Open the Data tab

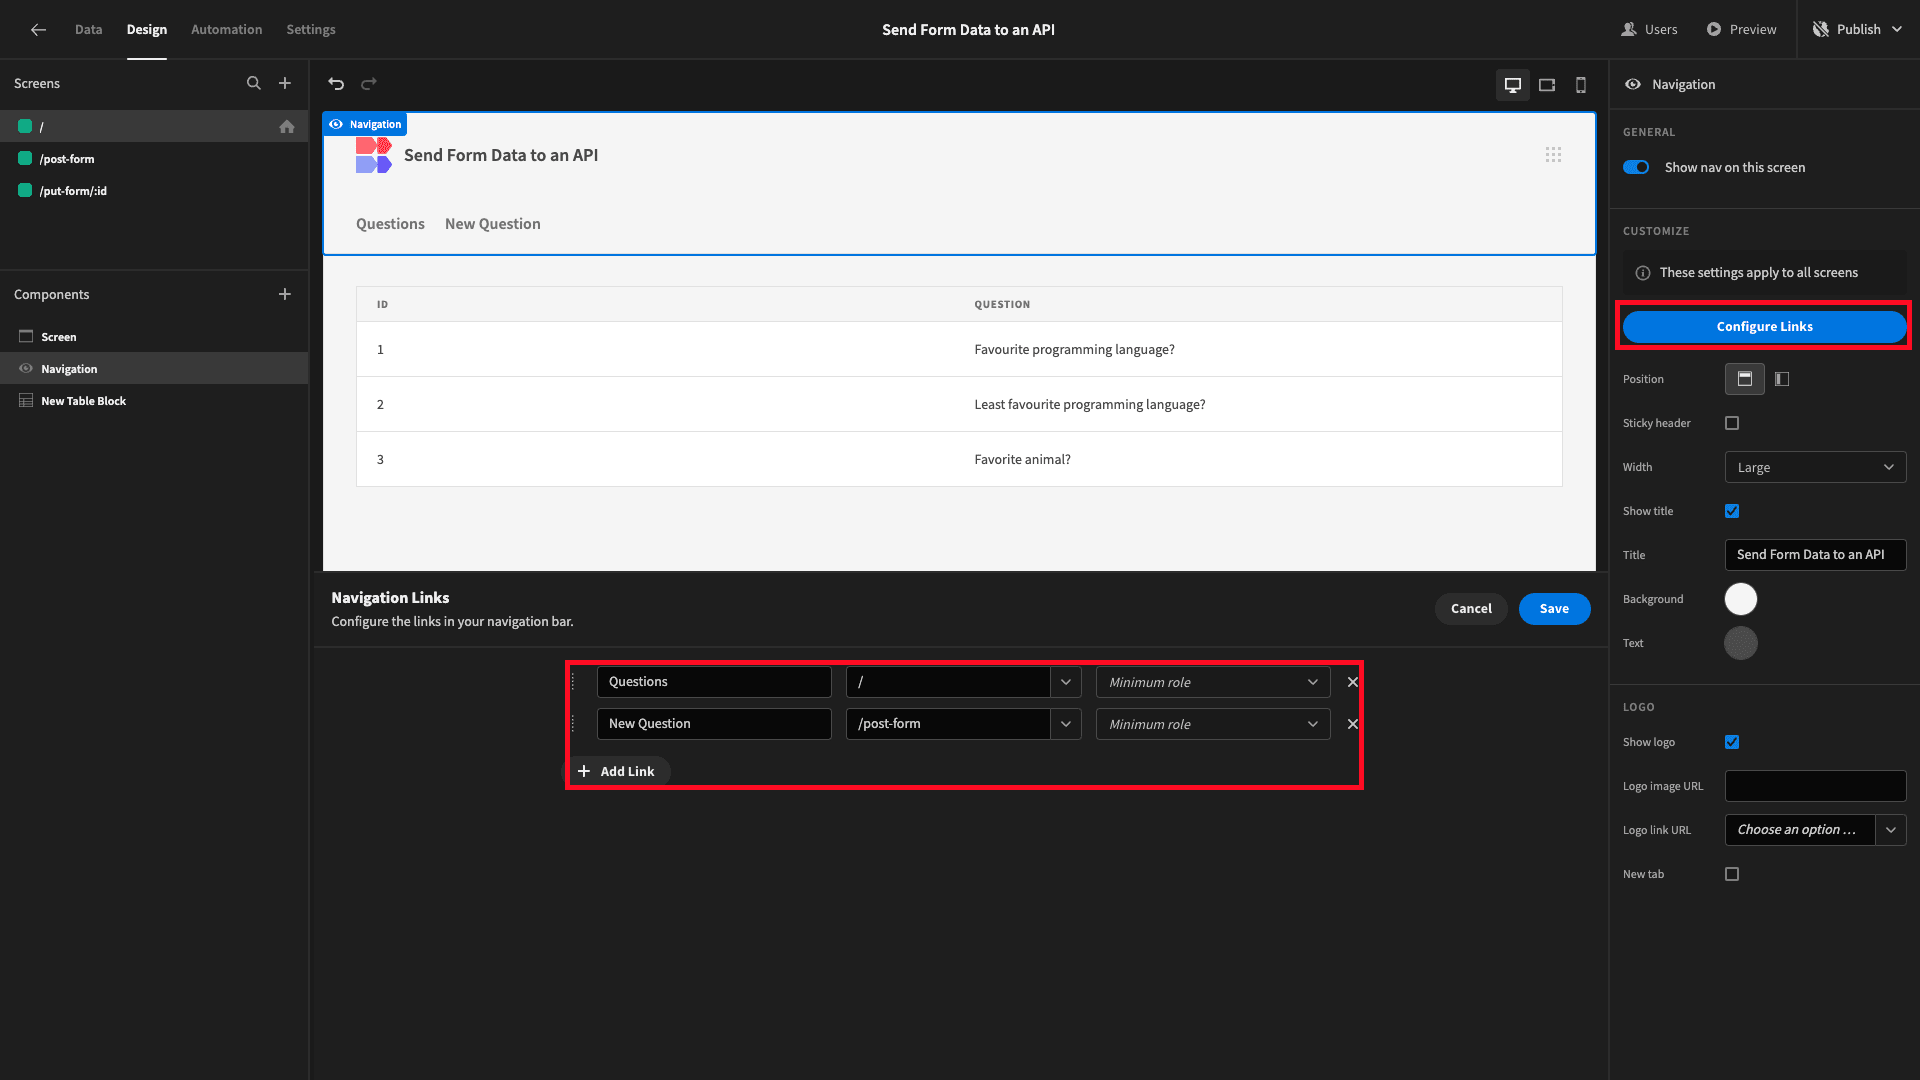(89, 29)
